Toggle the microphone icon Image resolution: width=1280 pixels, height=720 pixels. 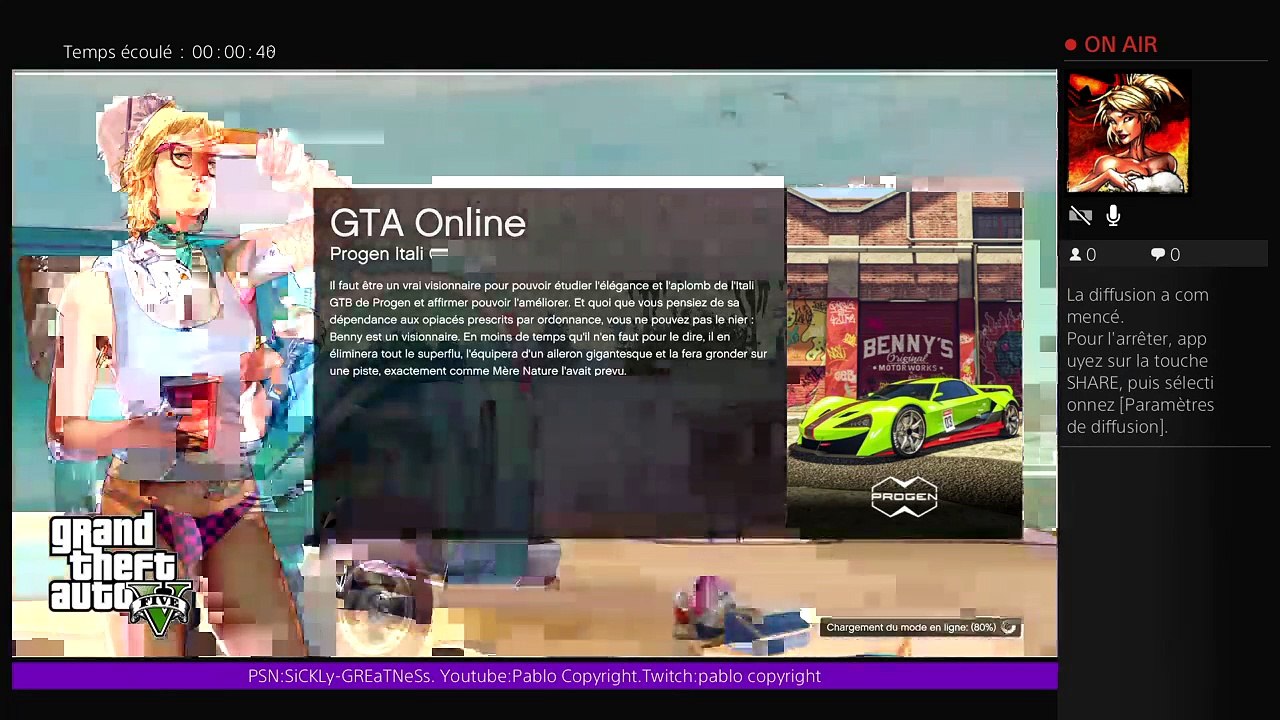coord(1113,215)
